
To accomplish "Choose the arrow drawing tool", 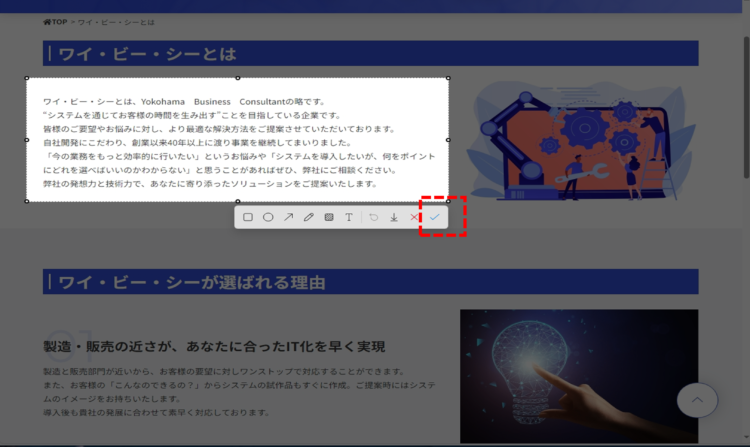I will pyautogui.click(x=288, y=217).
